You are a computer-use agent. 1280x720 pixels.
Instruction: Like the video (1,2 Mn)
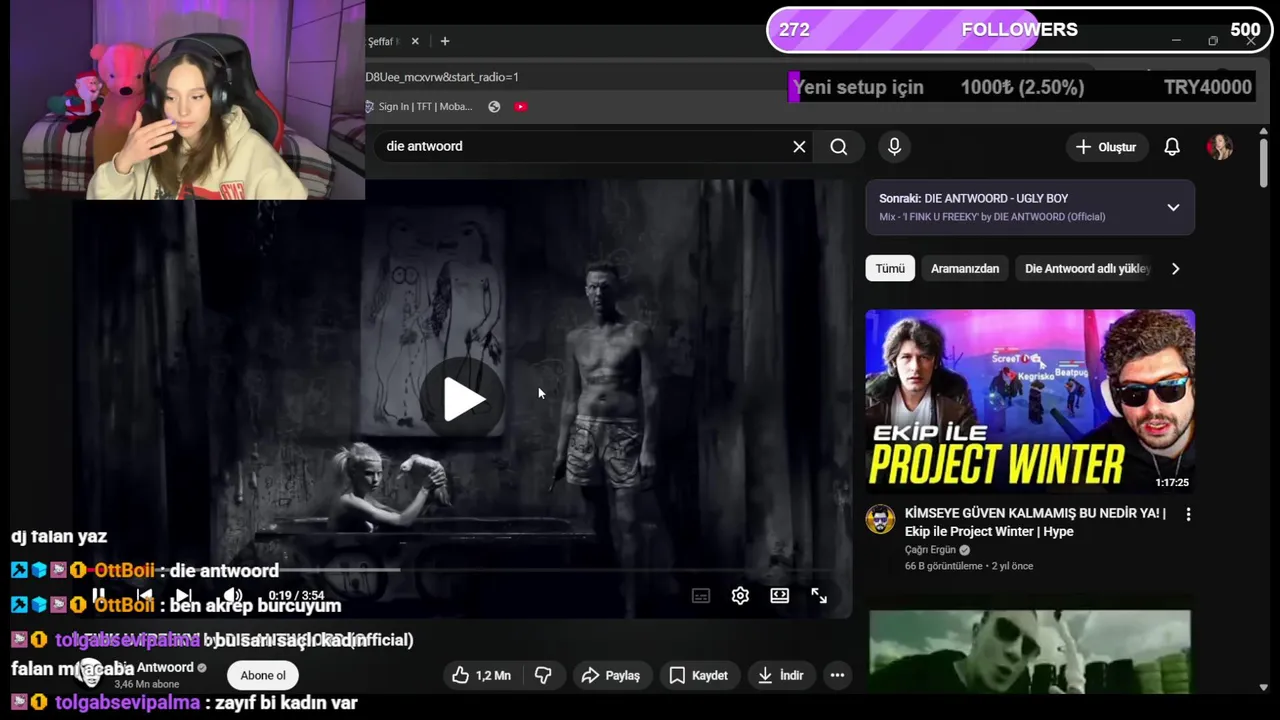[482, 675]
